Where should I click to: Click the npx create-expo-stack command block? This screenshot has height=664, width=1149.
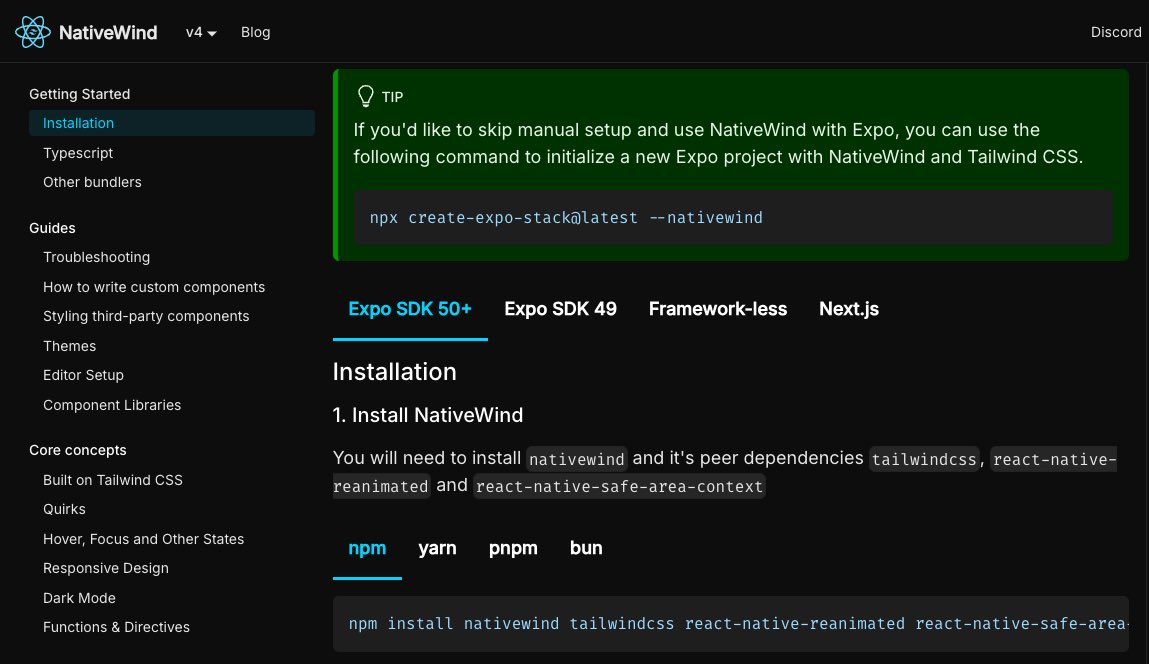[x=734, y=218]
